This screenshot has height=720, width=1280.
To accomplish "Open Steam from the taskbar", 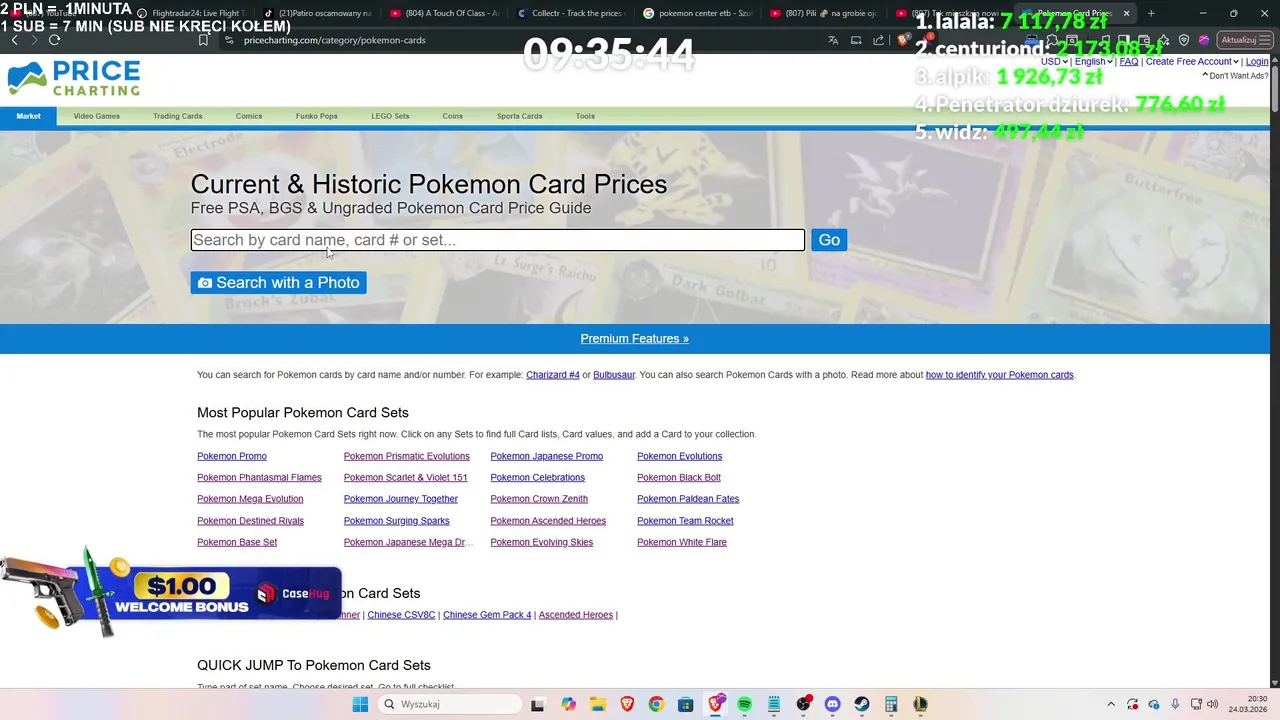I will [862, 704].
